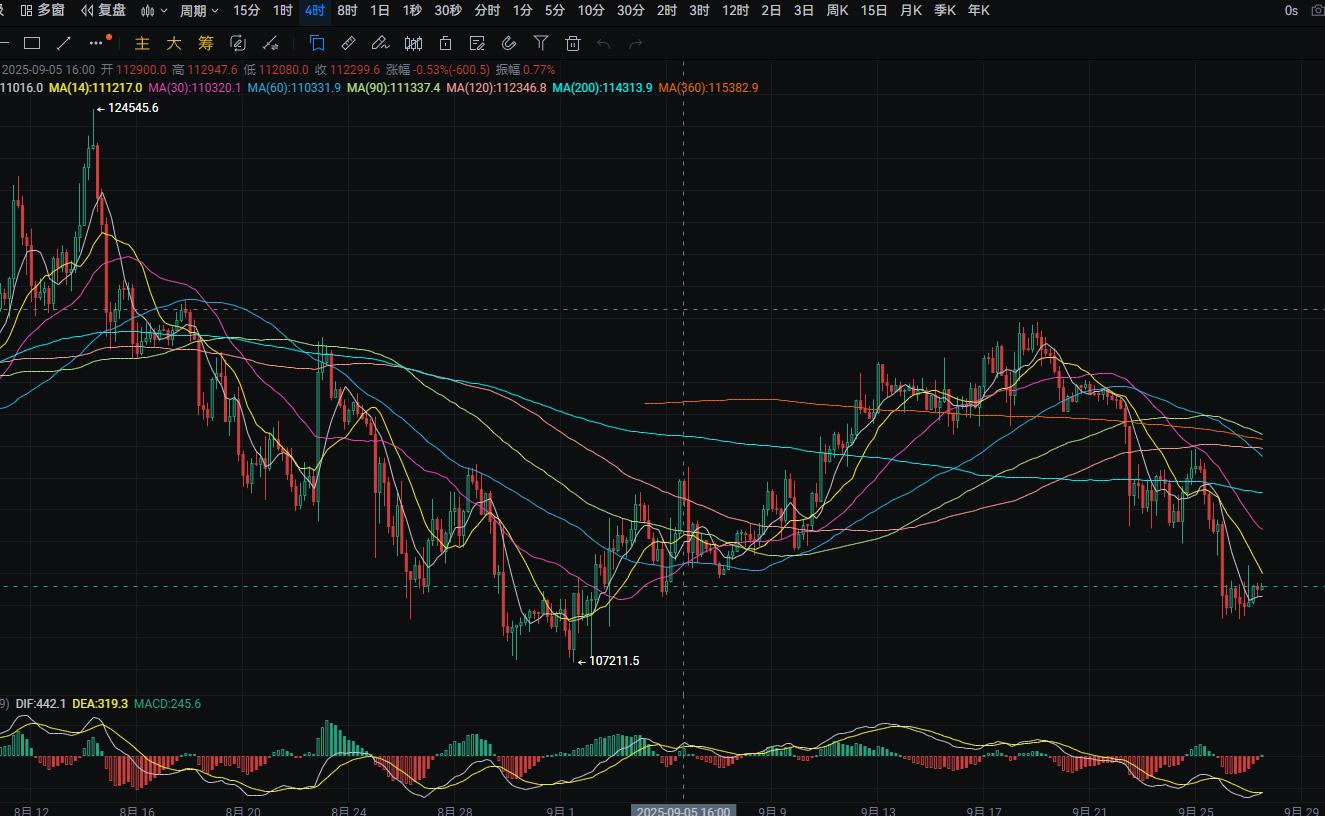Switch to the 1分 timeframe
Image resolution: width=1325 pixels, height=816 pixels.
(522, 11)
